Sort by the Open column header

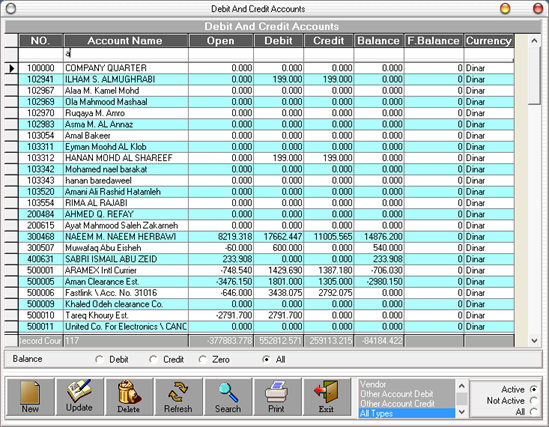pos(221,41)
